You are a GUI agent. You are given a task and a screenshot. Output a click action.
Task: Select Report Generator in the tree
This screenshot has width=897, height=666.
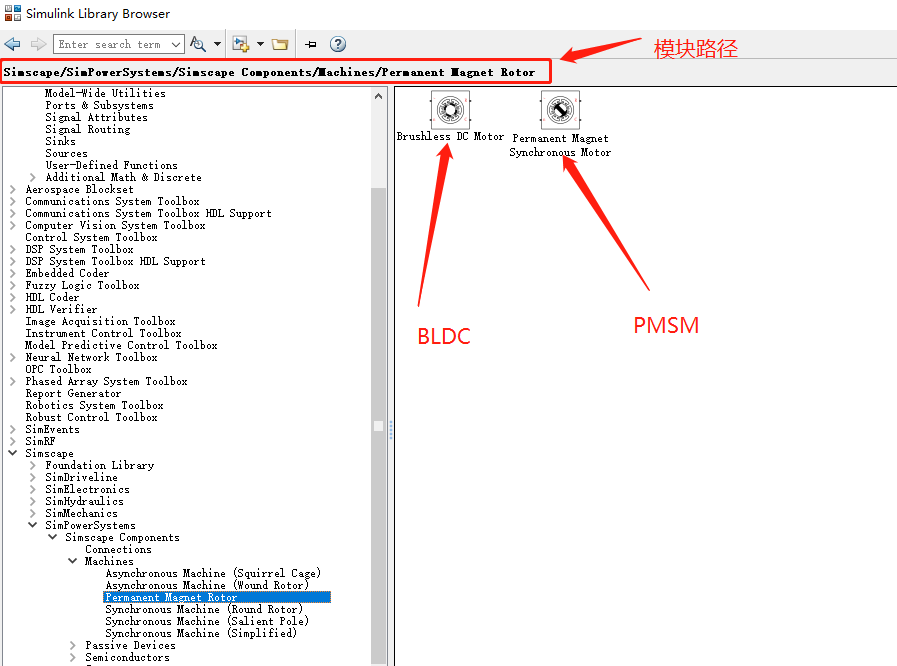point(73,394)
